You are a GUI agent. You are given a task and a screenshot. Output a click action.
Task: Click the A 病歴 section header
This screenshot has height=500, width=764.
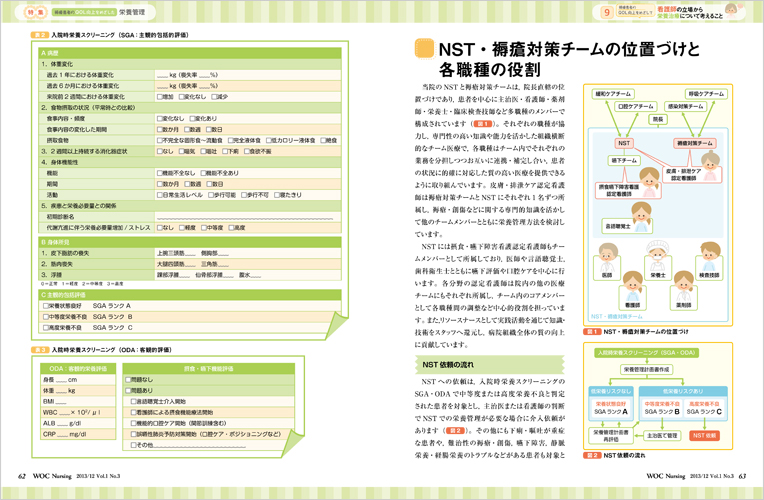tap(190, 53)
